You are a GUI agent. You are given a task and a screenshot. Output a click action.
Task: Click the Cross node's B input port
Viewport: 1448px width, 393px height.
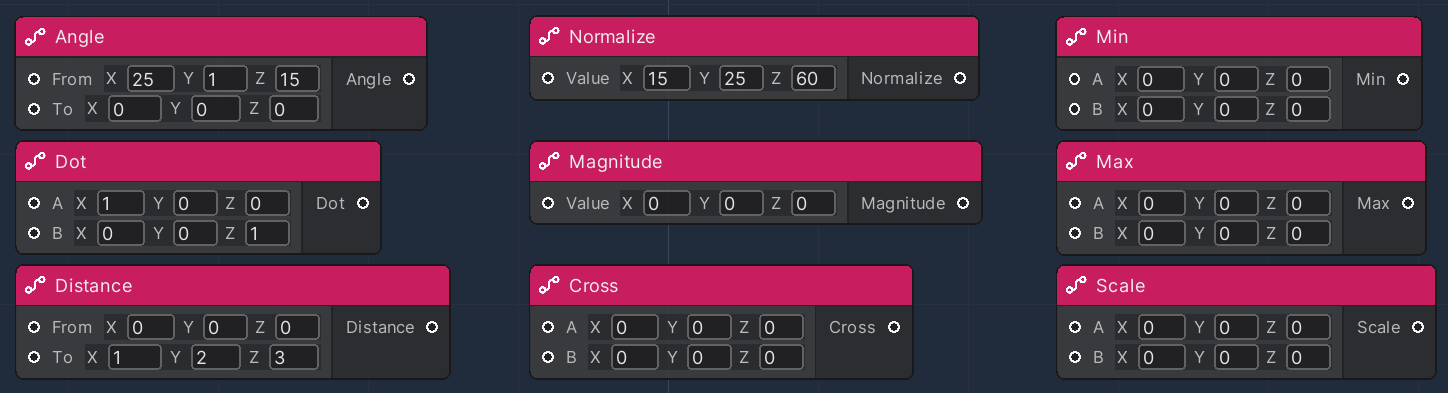(548, 357)
